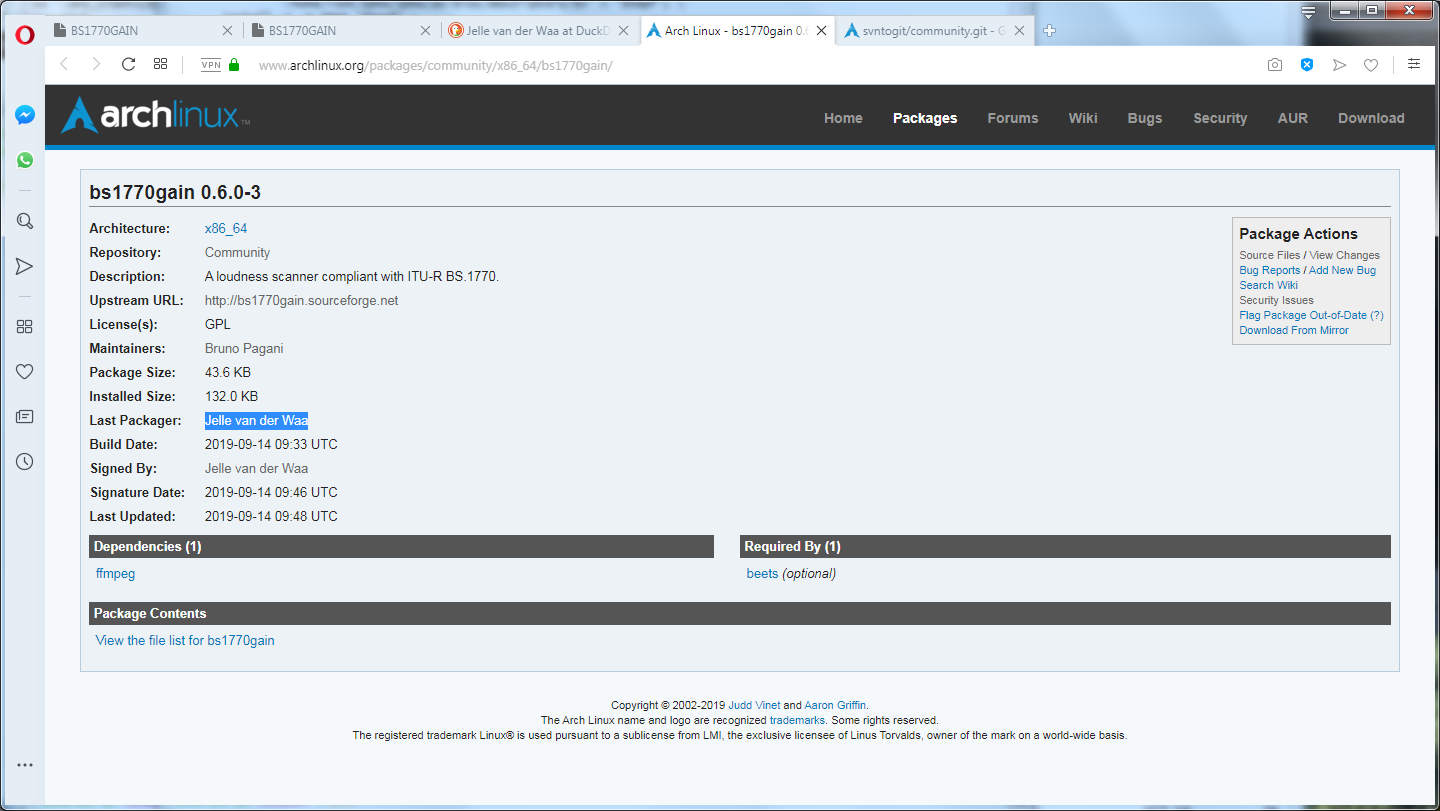The height and width of the screenshot is (811, 1440).
Task: Open Messenger in the Opera sidebar
Action: [25, 115]
